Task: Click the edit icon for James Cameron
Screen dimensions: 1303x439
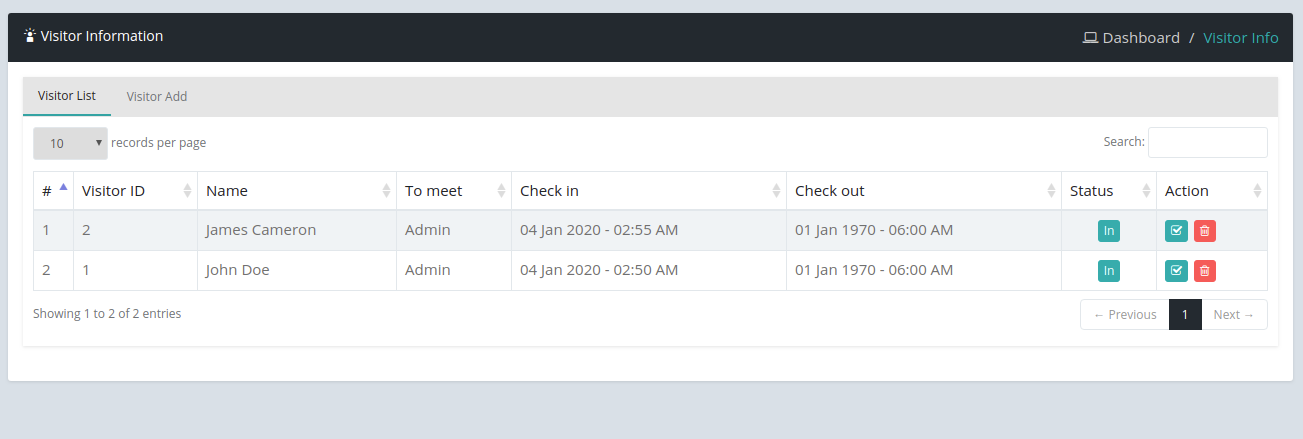Action: pos(1177,231)
